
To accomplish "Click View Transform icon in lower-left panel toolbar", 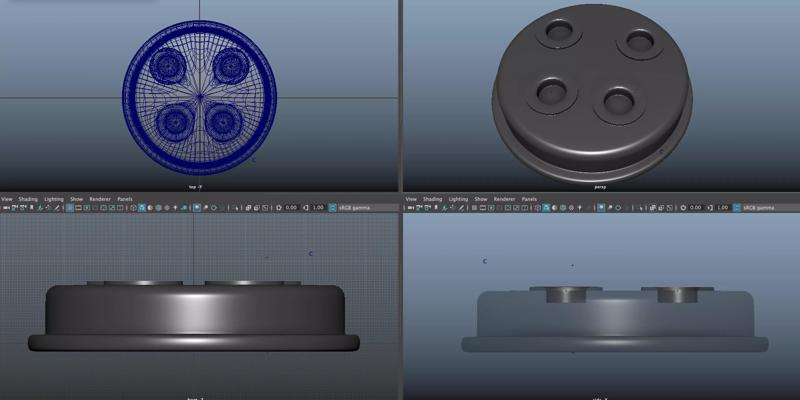I will pos(333,208).
